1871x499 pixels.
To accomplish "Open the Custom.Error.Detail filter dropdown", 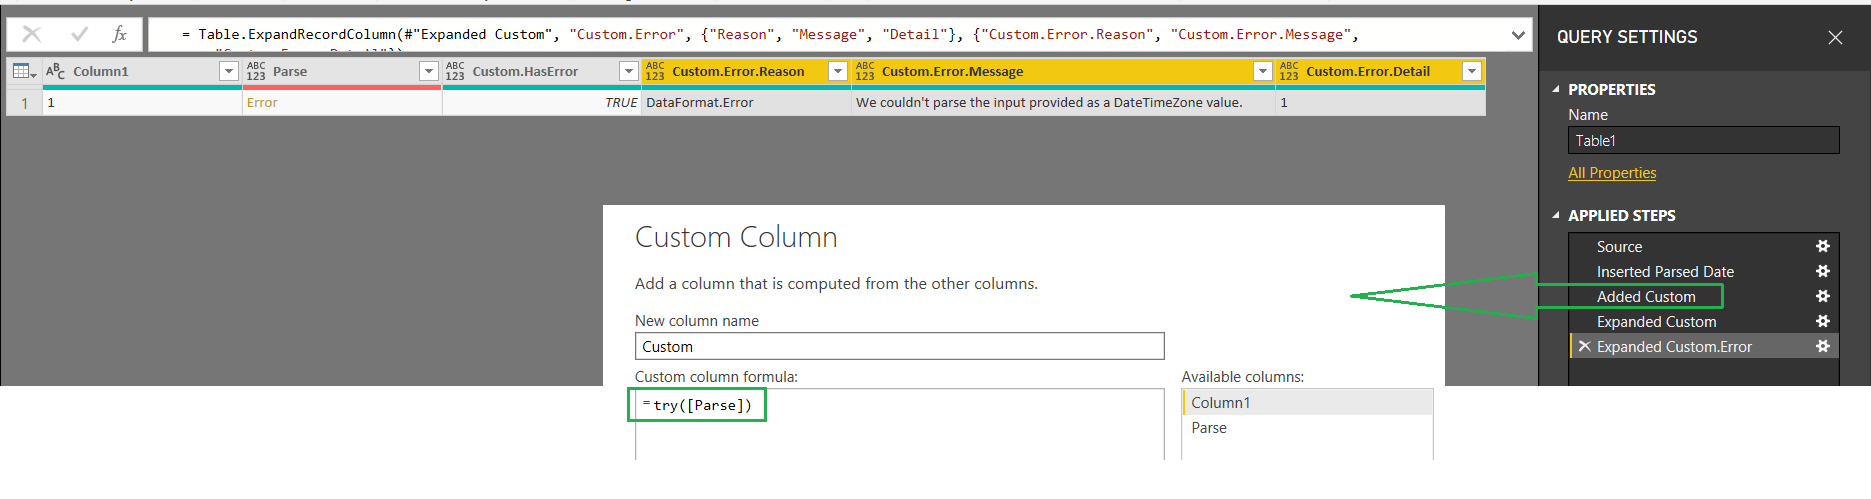I will (x=1472, y=71).
